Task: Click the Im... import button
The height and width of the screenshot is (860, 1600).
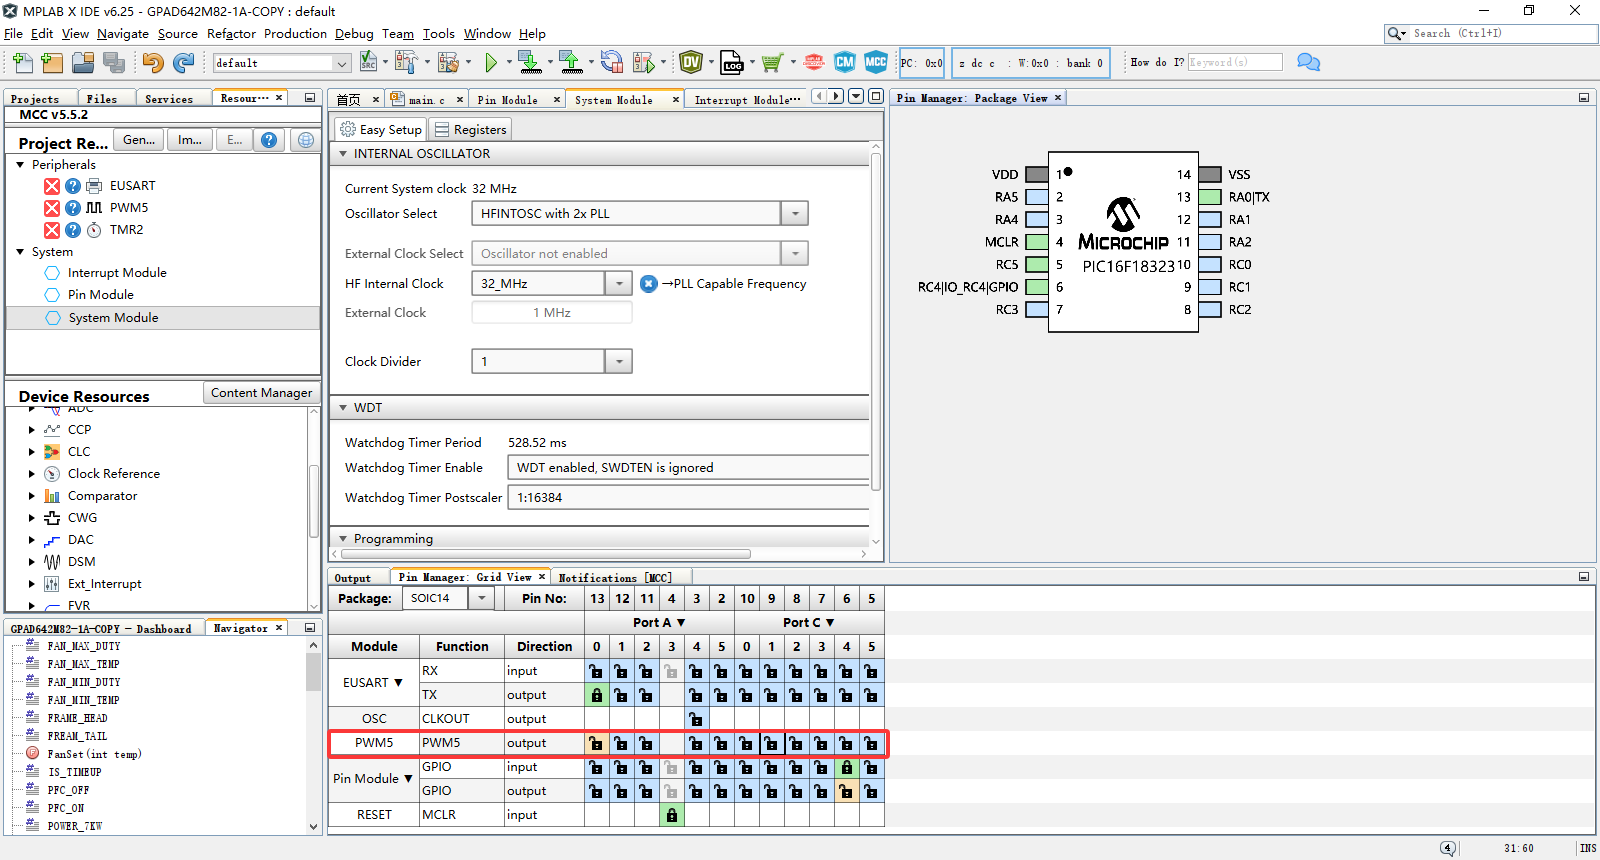Action: (190, 140)
